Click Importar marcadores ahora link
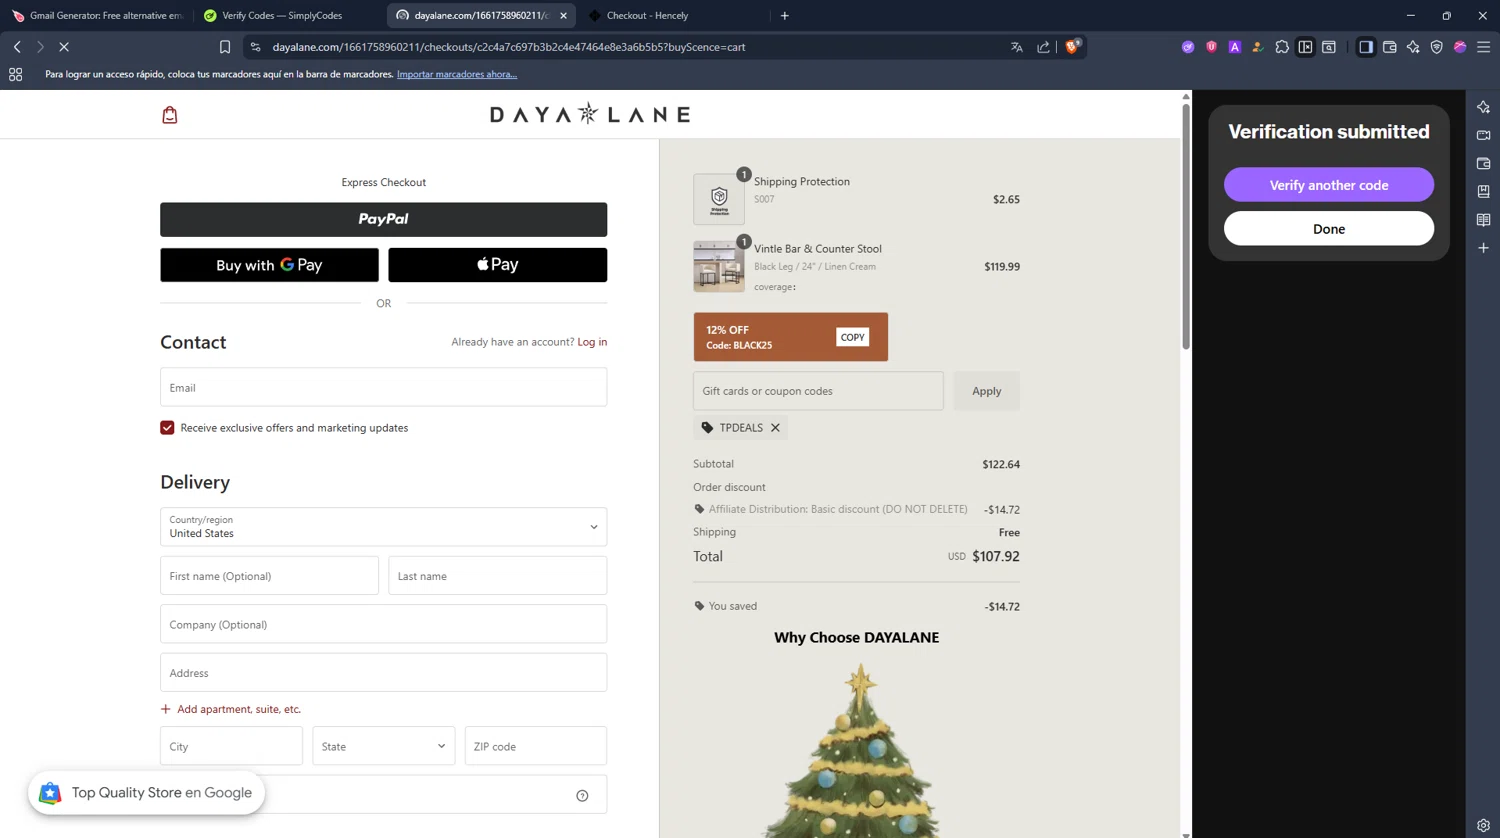This screenshot has height=838, width=1500. (x=457, y=74)
